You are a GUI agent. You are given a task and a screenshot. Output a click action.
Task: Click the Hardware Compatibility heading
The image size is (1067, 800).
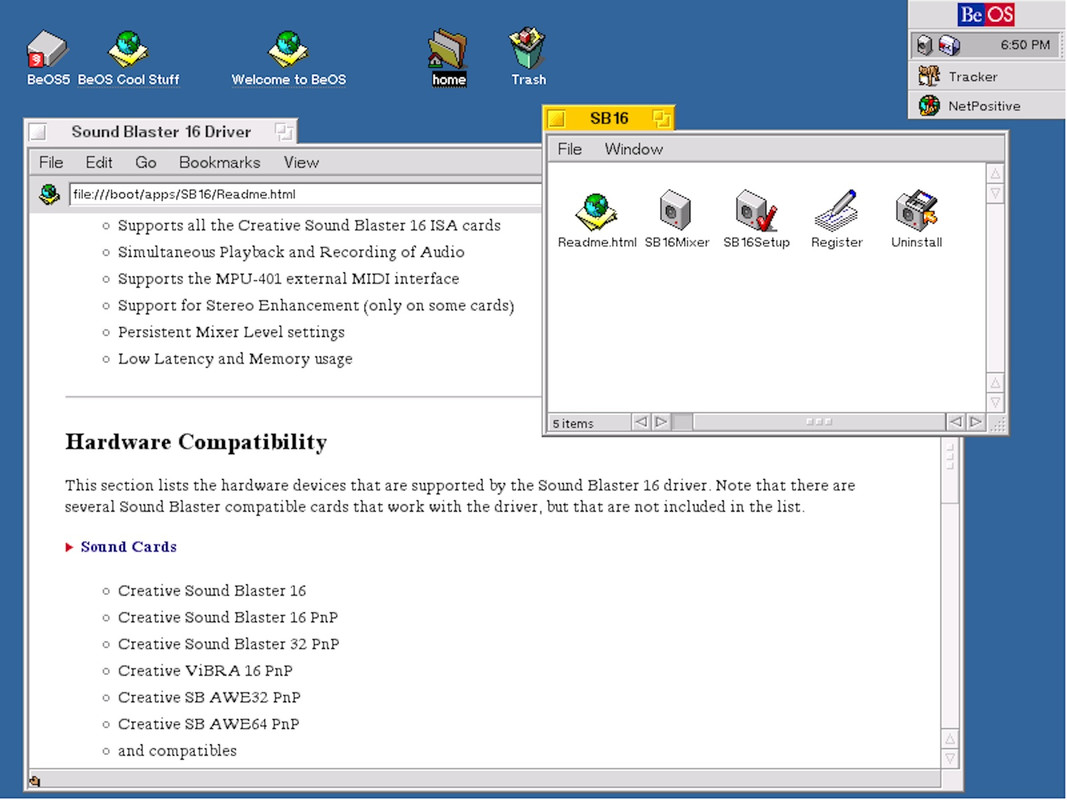coord(196,442)
